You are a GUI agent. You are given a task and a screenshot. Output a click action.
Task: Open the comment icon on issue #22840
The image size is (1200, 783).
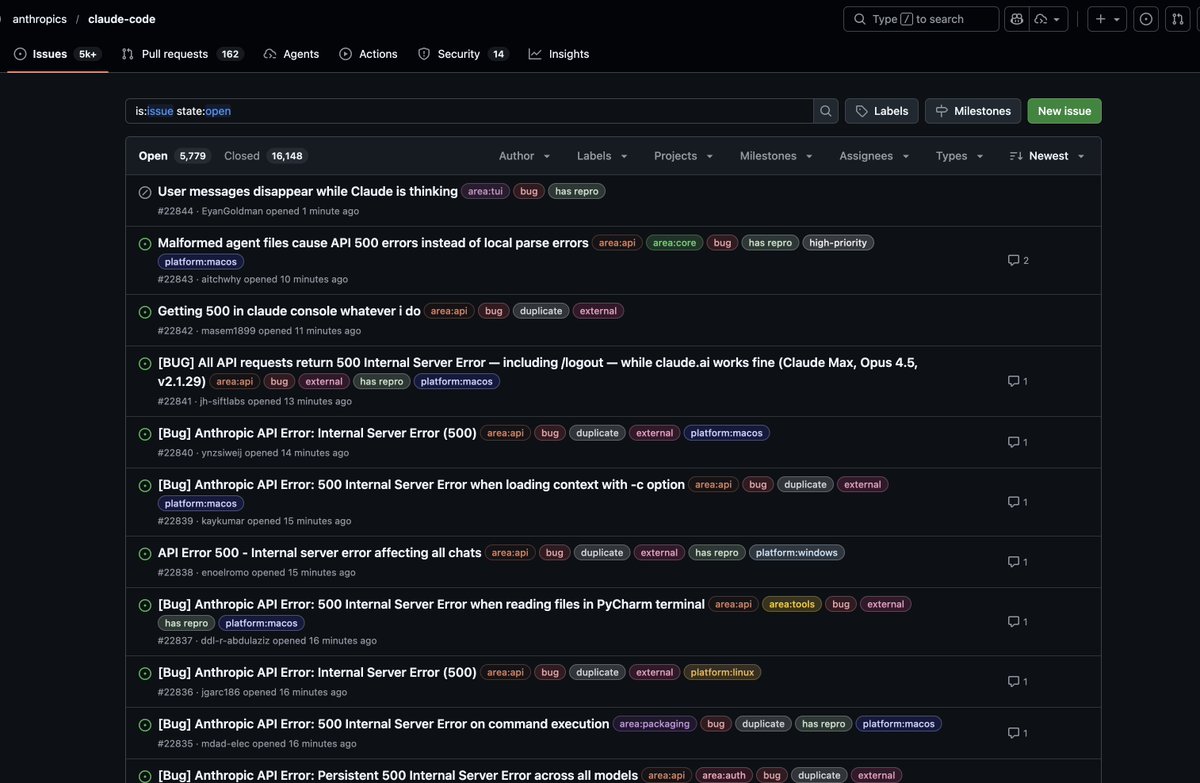1018,442
